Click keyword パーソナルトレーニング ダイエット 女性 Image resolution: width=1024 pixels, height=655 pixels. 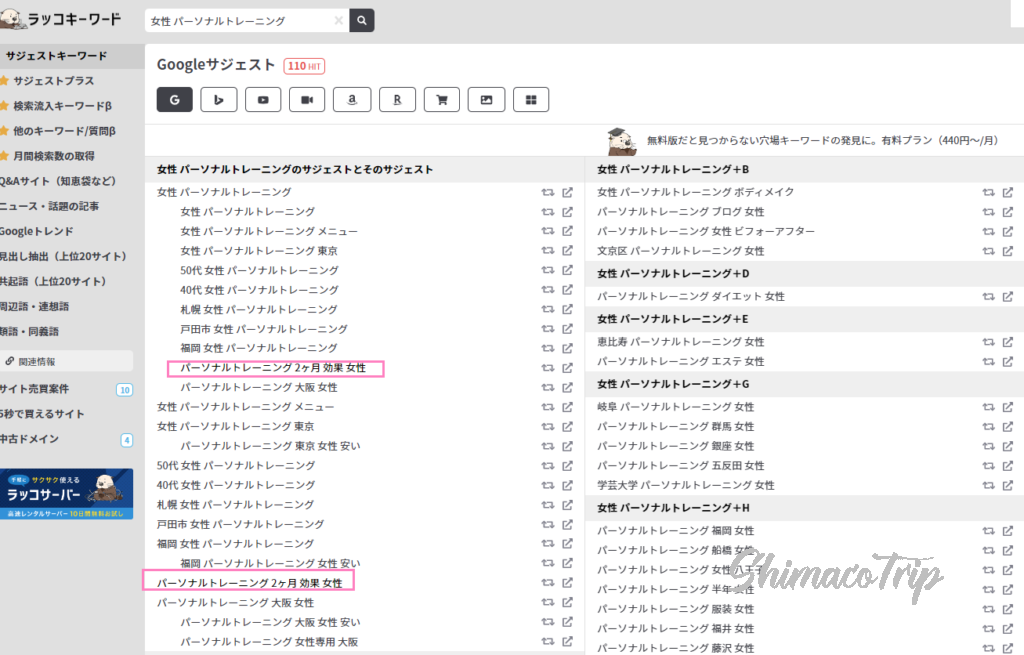(x=691, y=296)
